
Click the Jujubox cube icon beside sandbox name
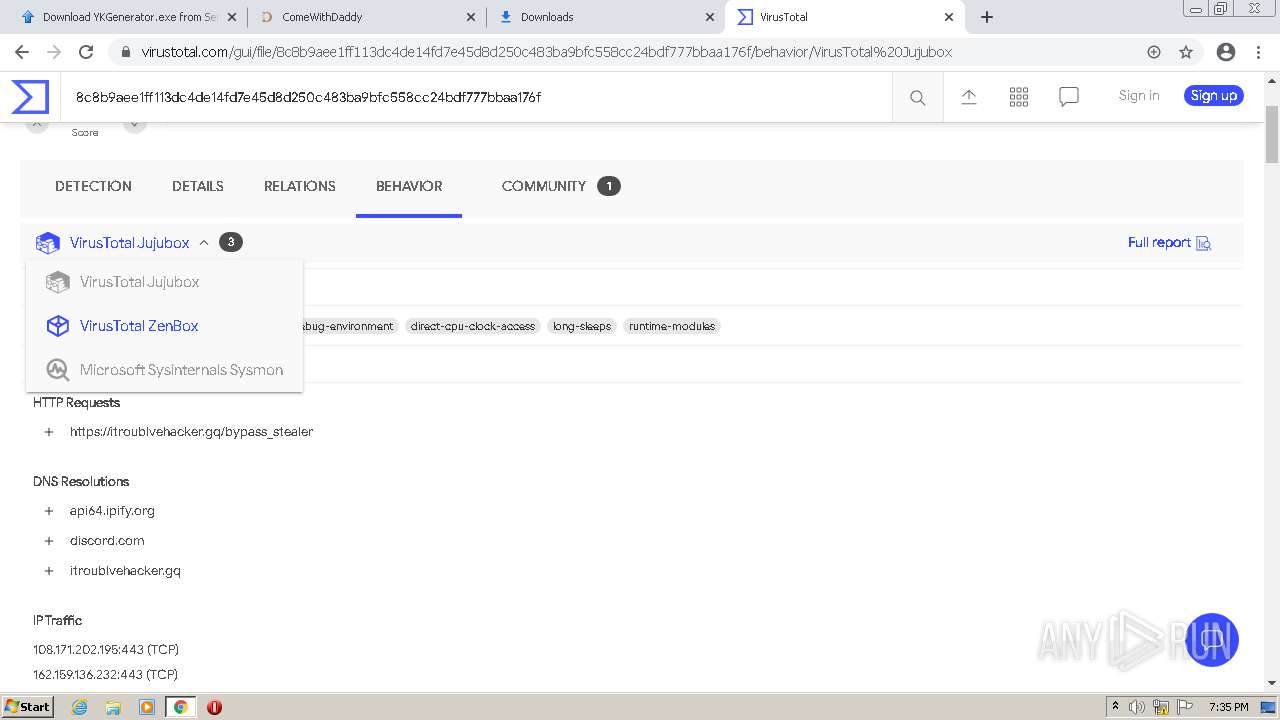[x=47, y=243]
